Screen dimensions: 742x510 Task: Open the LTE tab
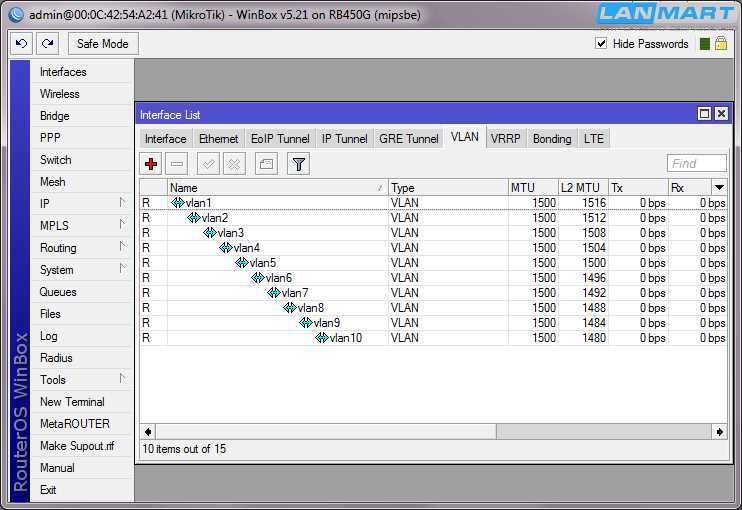coord(593,139)
